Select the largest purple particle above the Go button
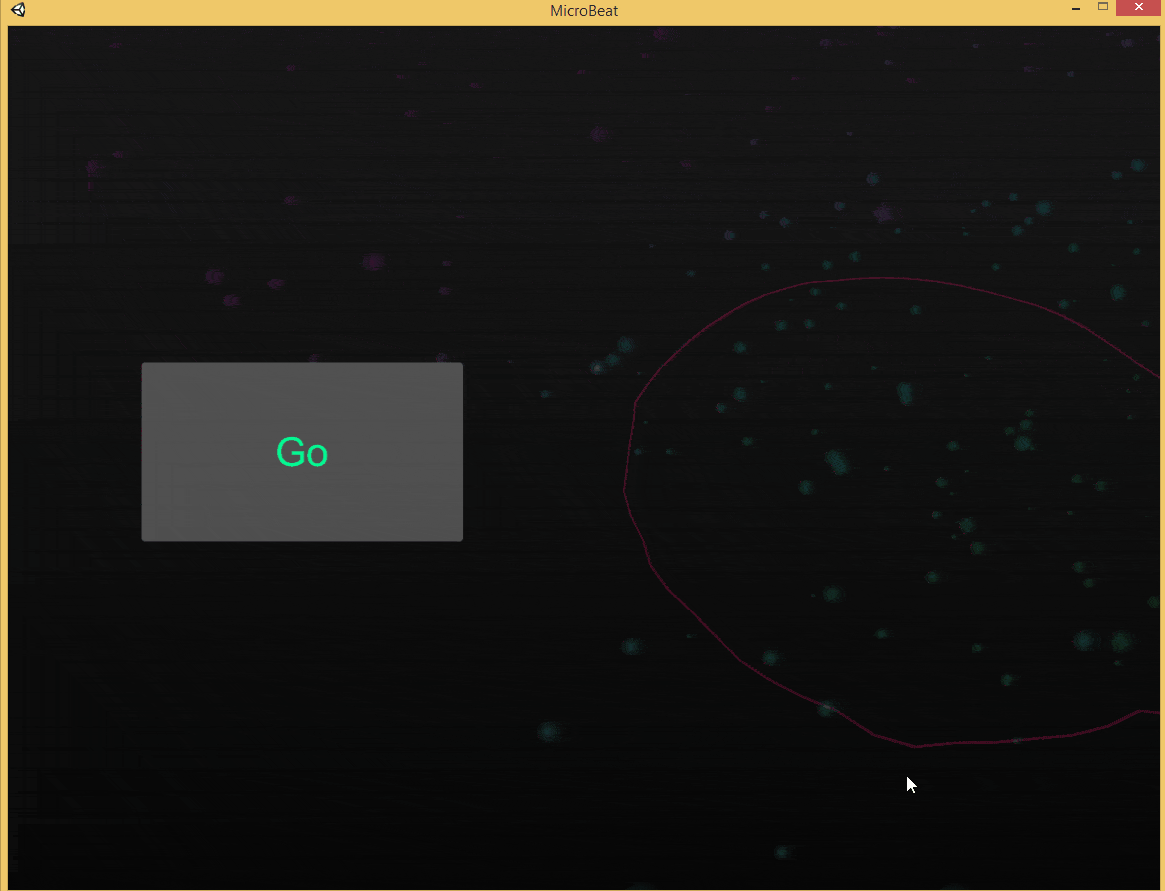 374,262
